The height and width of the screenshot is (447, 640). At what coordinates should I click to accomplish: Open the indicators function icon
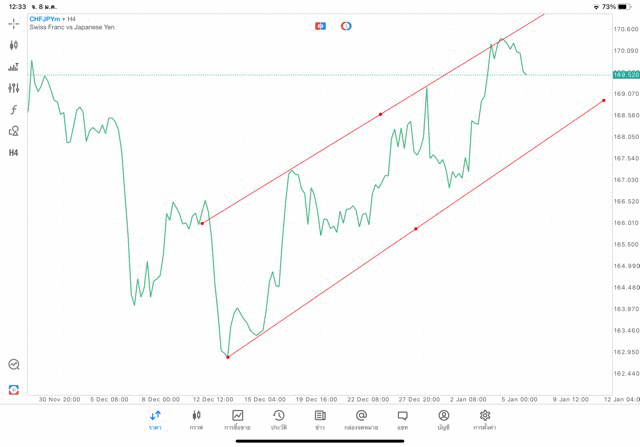coord(14,109)
